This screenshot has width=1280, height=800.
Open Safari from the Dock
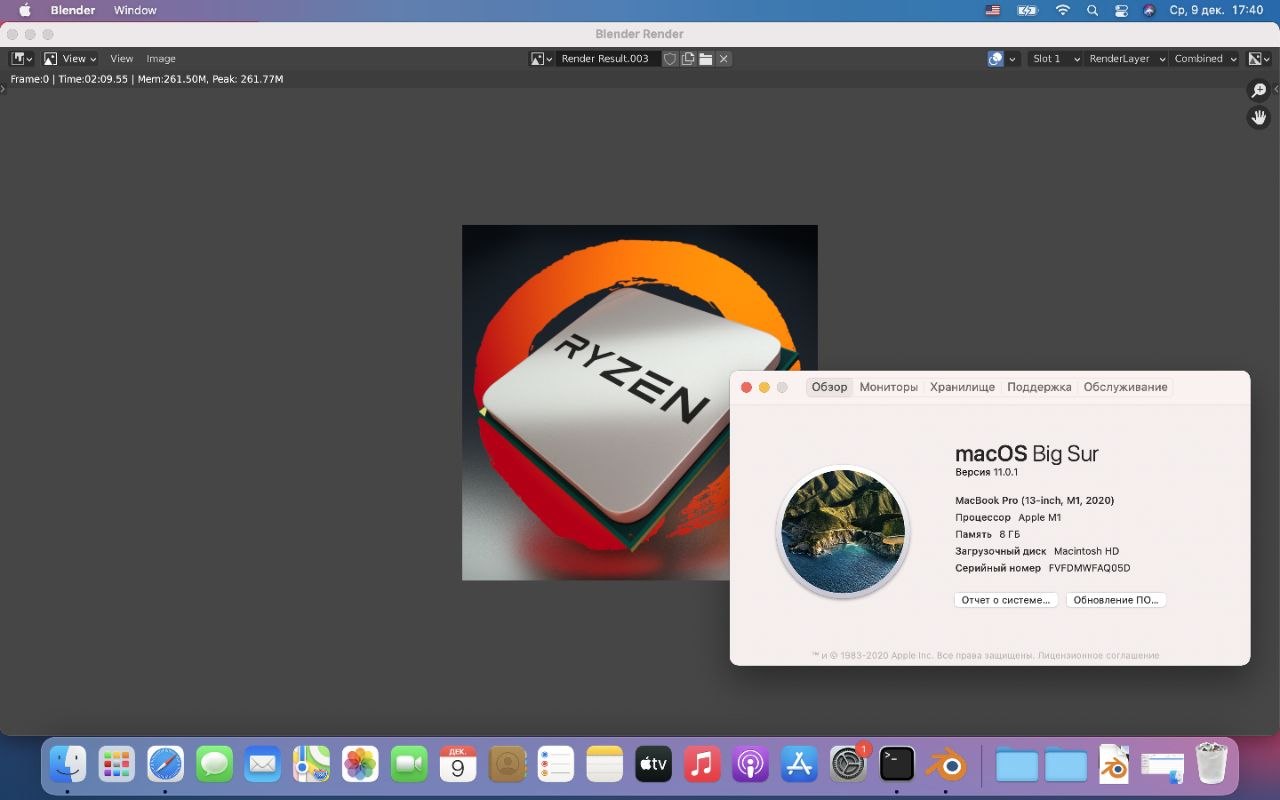[x=166, y=765]
